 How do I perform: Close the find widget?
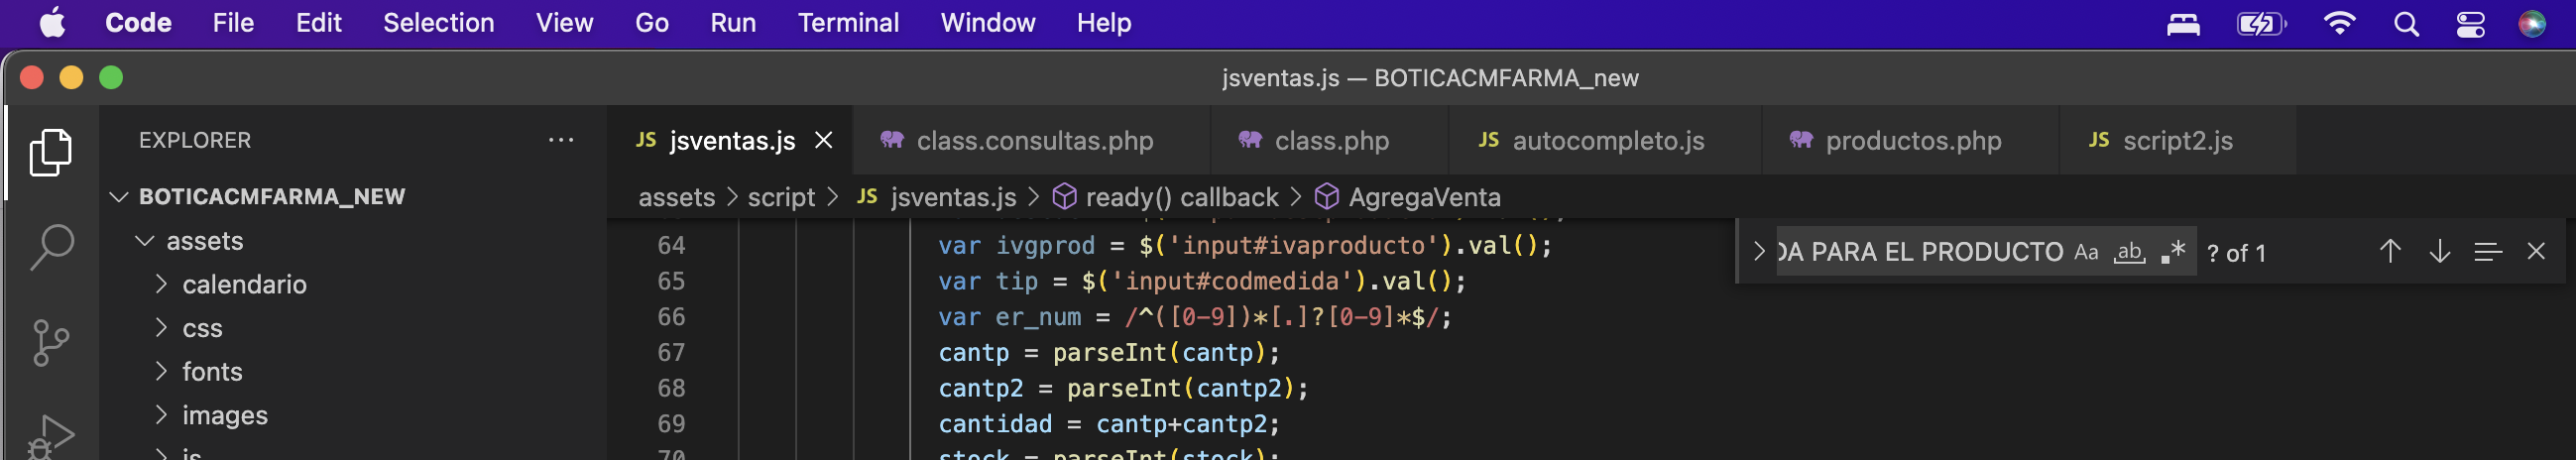point(2535,252)
